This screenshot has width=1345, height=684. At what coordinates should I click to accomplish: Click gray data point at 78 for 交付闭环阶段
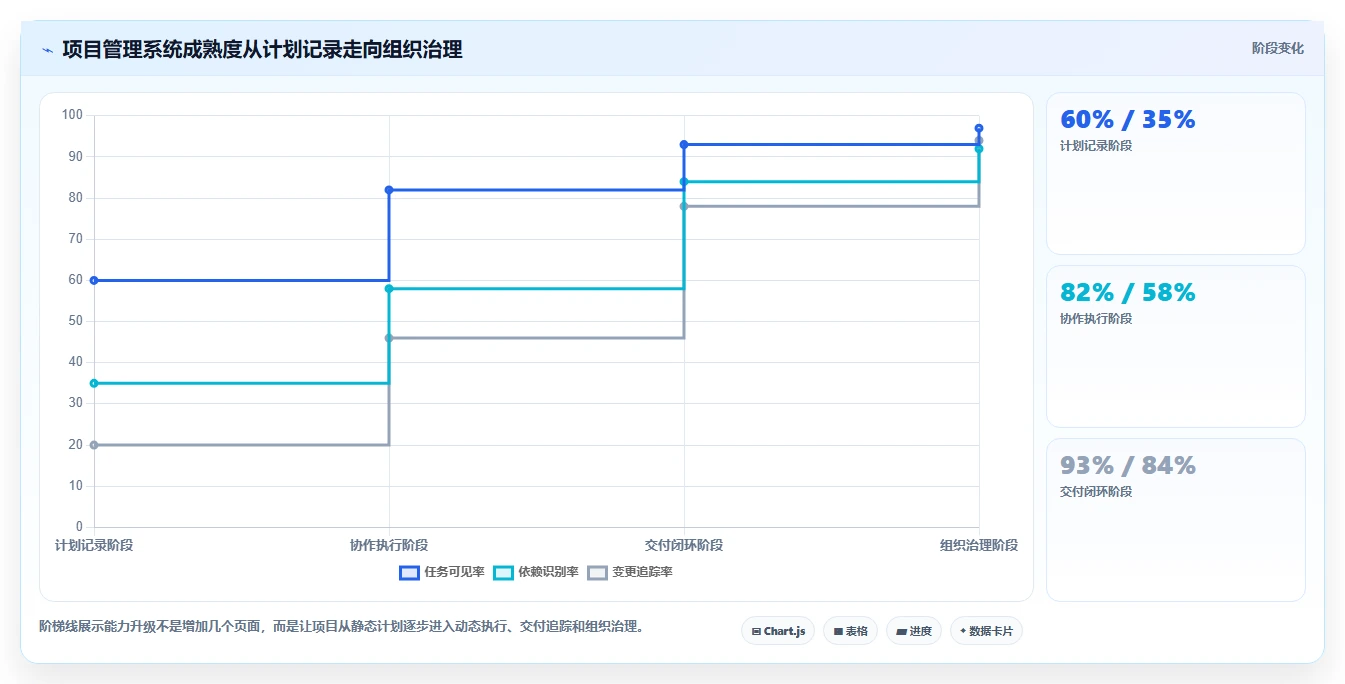pyautogui.click(x=684, y=206)
